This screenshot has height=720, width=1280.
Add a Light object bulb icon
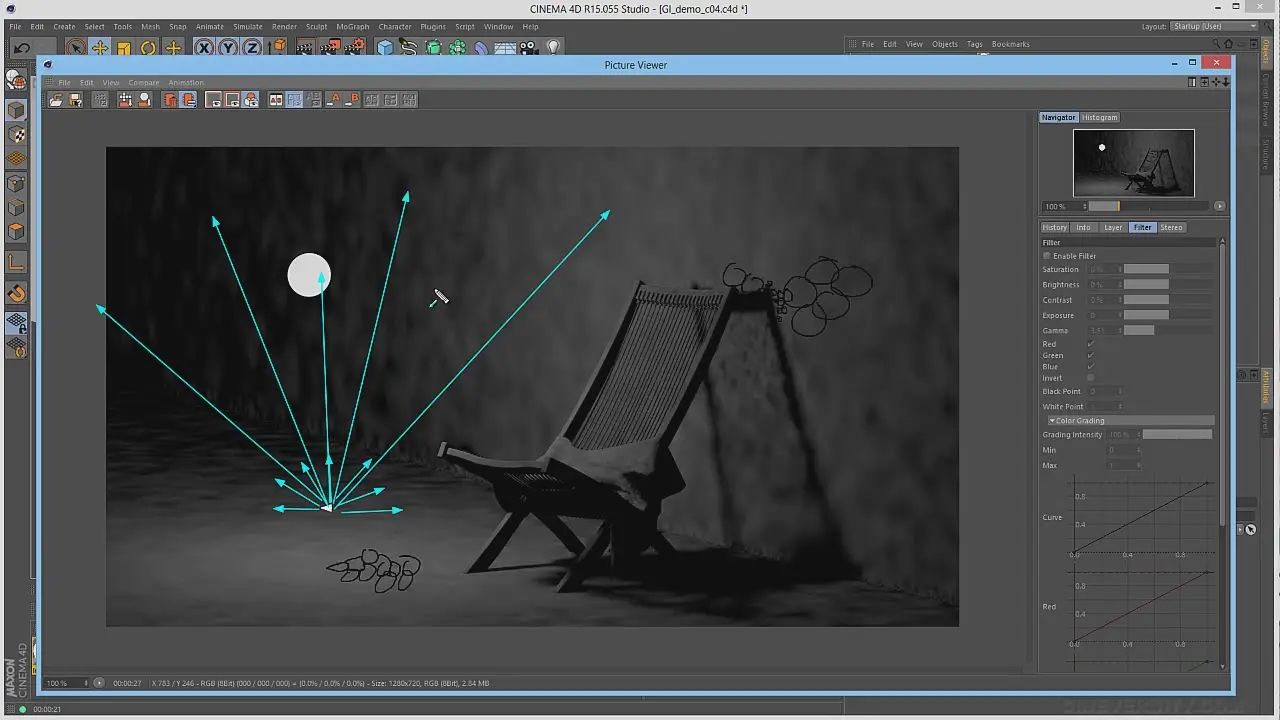tap(553, 48)
